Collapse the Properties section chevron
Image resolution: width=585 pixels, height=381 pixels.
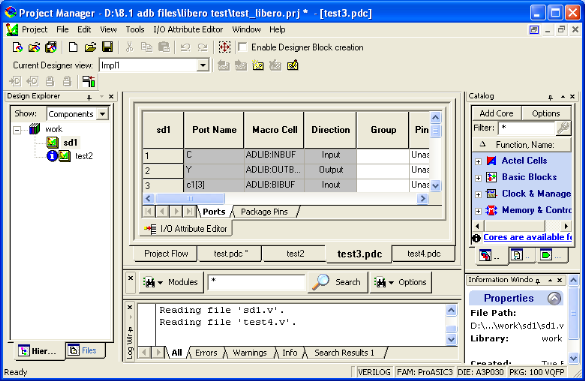tap(554, 298)
